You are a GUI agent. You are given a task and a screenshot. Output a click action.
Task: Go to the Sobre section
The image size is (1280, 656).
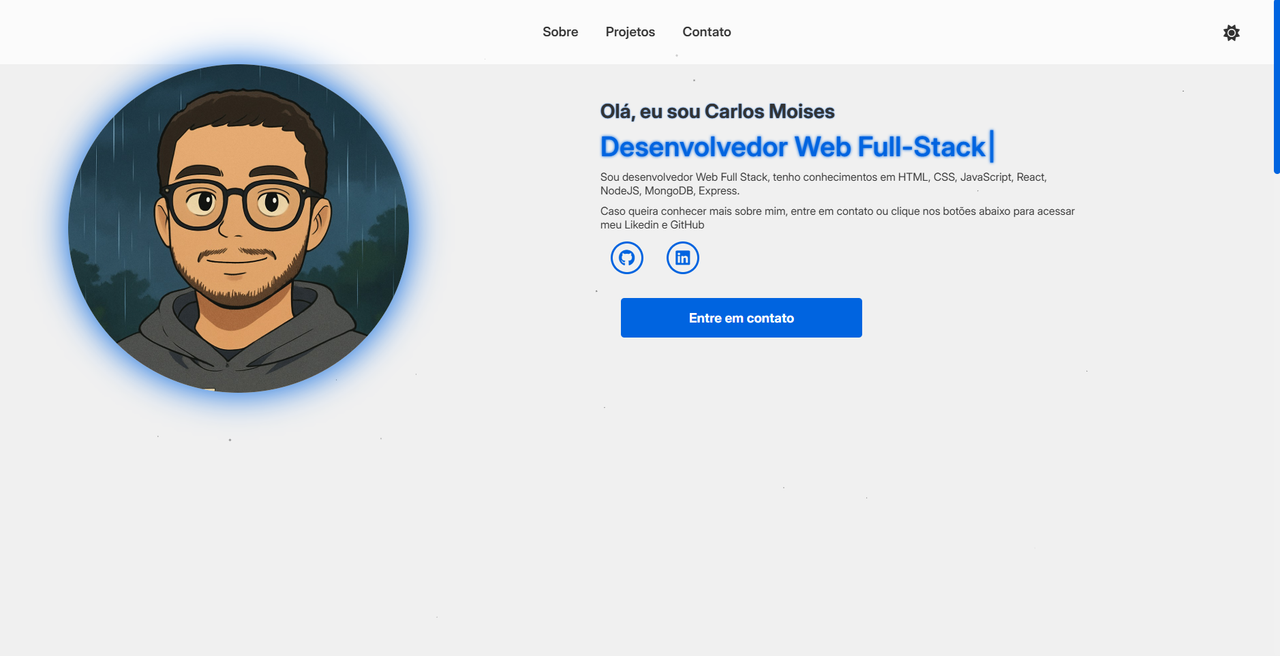[x=560, y=32]
